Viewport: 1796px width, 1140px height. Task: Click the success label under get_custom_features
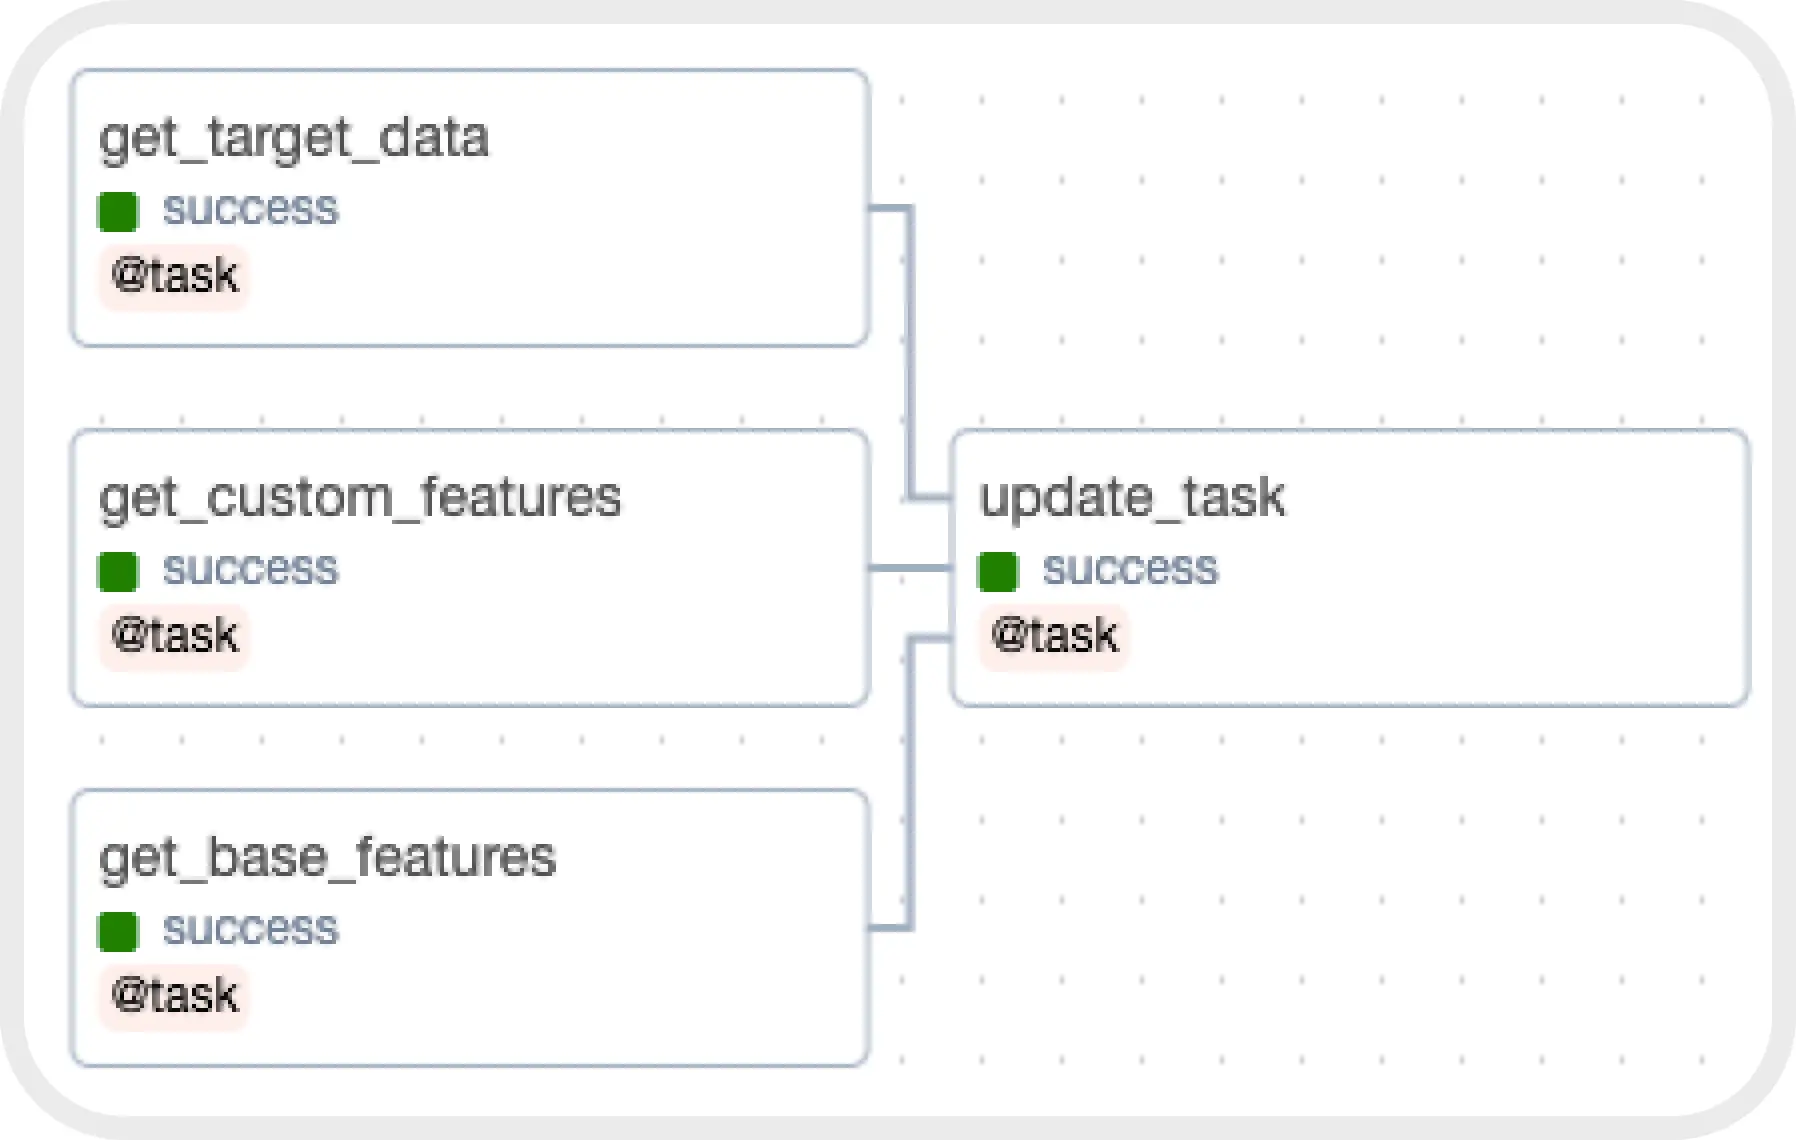[x=250, y=569]
